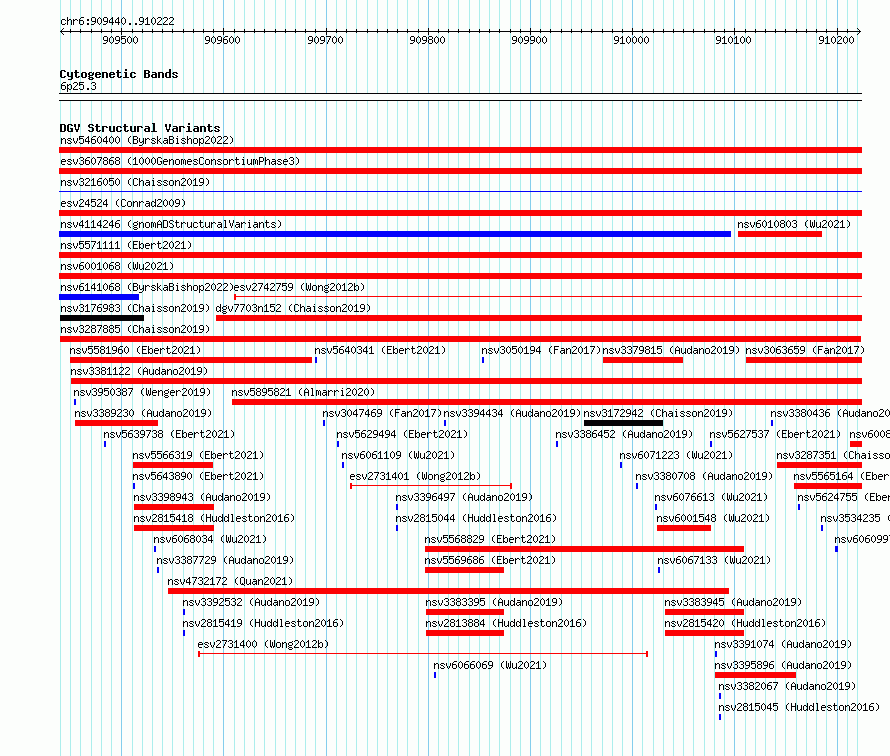Viewport: 890px width, 756px height.
Task: Click nsv6067133 (Wu2021) label
Action: (714, 560)
